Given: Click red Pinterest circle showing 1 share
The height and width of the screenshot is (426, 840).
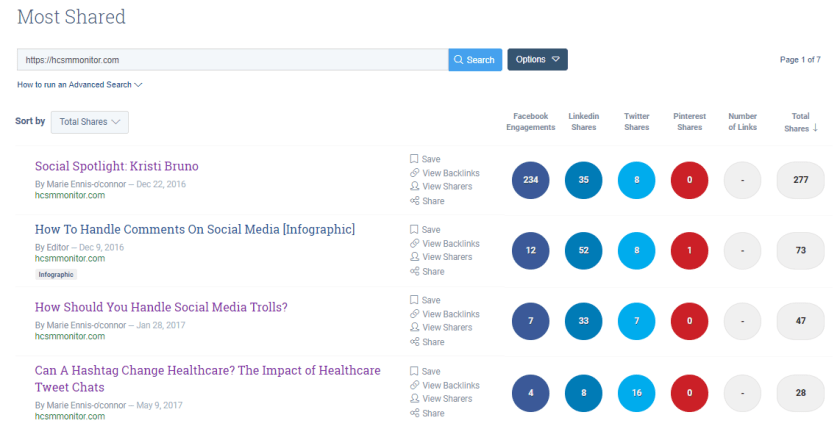Looking at the screenshot, I should pos(689,250).
